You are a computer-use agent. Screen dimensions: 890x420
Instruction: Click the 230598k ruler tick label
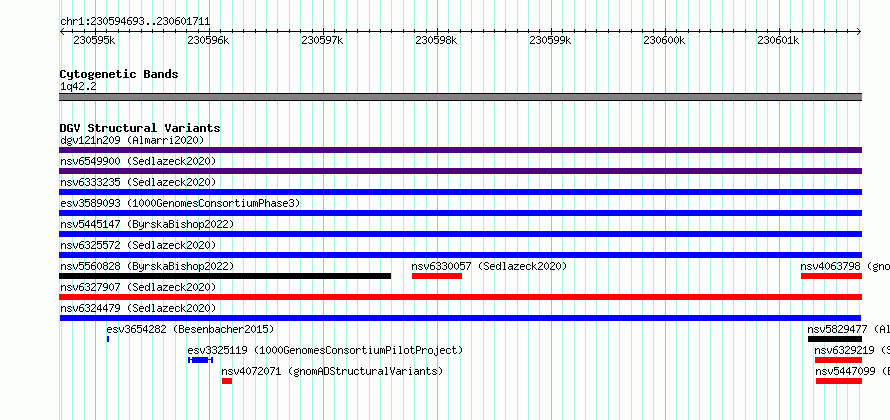[436, 40]
